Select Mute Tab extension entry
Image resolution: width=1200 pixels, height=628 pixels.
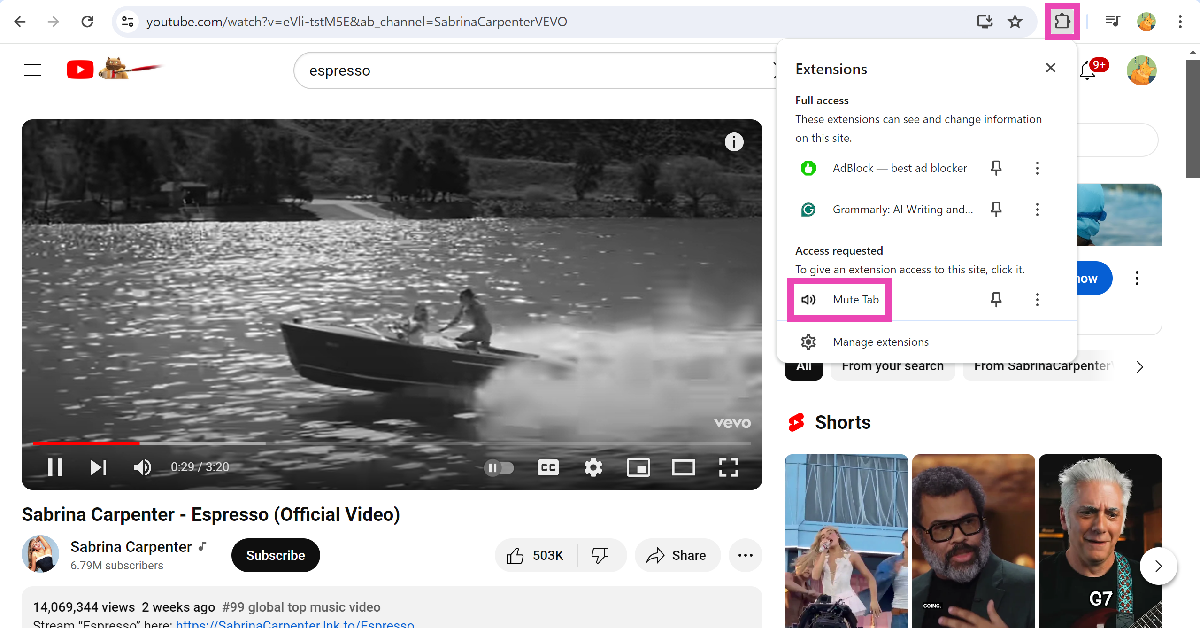pyautogui.click(x=855, y=300)
